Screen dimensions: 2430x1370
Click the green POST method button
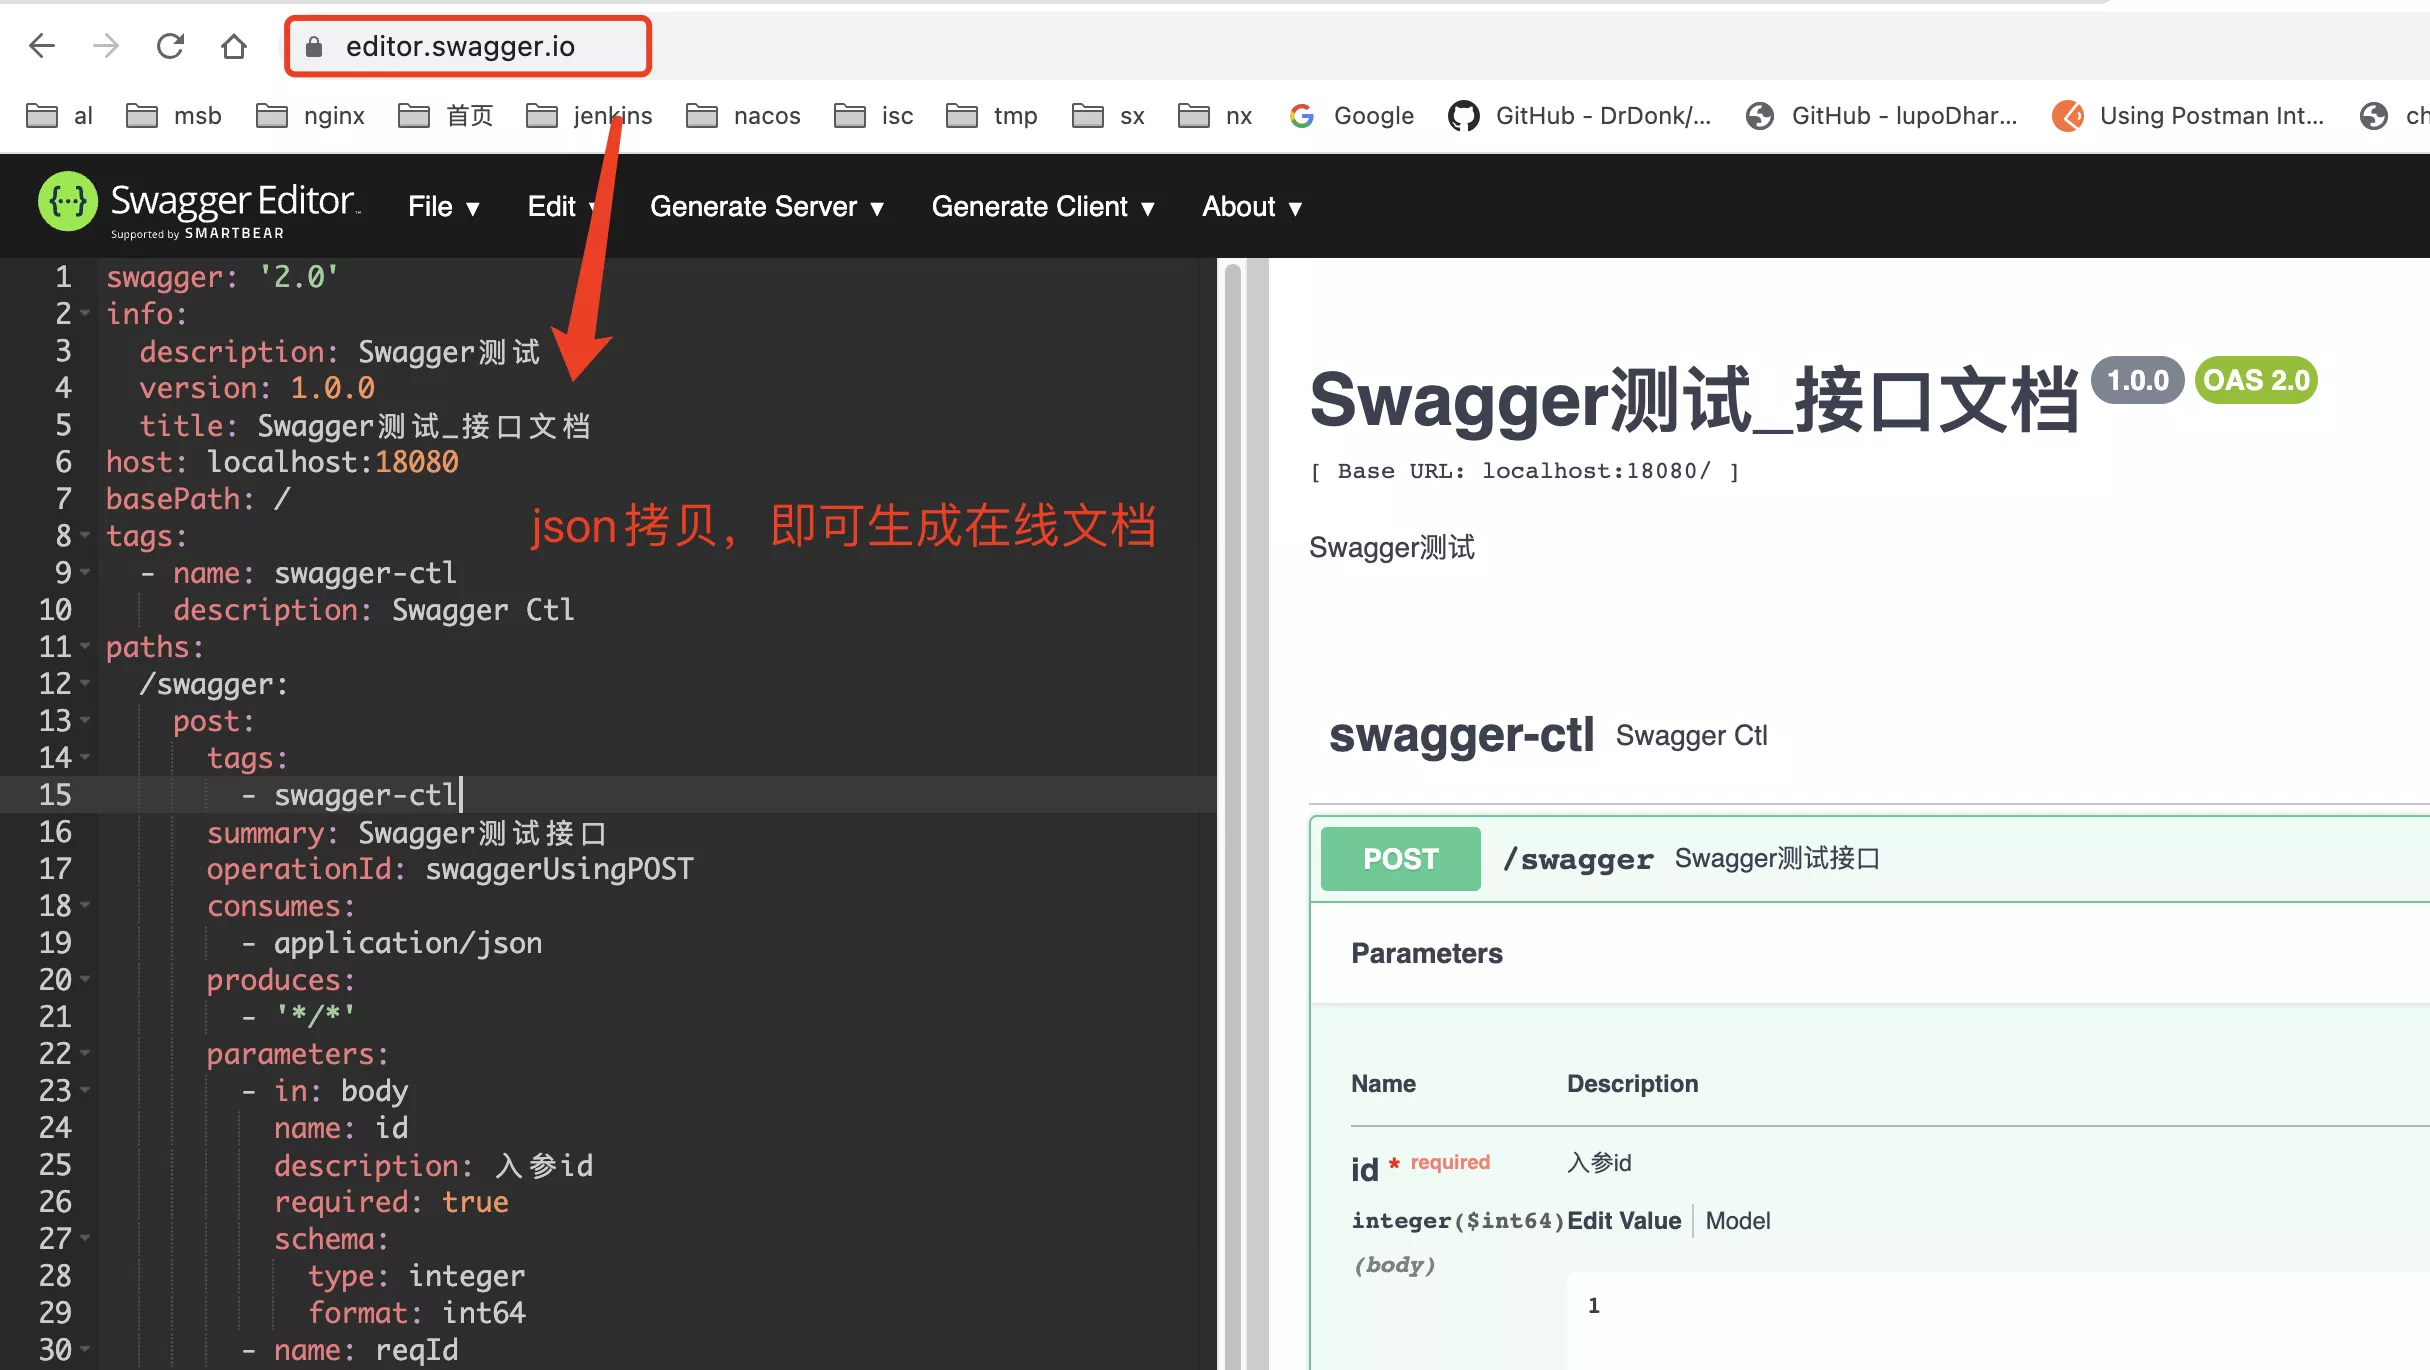[1400, 859]
